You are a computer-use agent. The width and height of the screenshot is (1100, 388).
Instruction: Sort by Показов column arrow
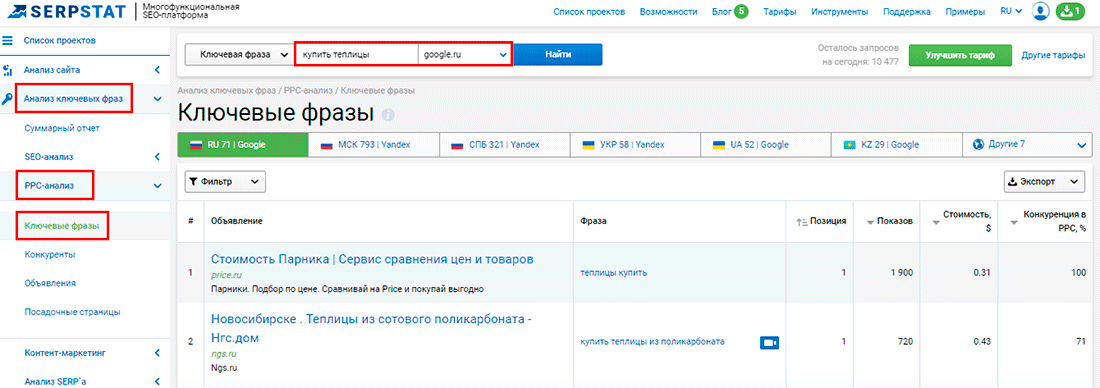coord(871,222)
